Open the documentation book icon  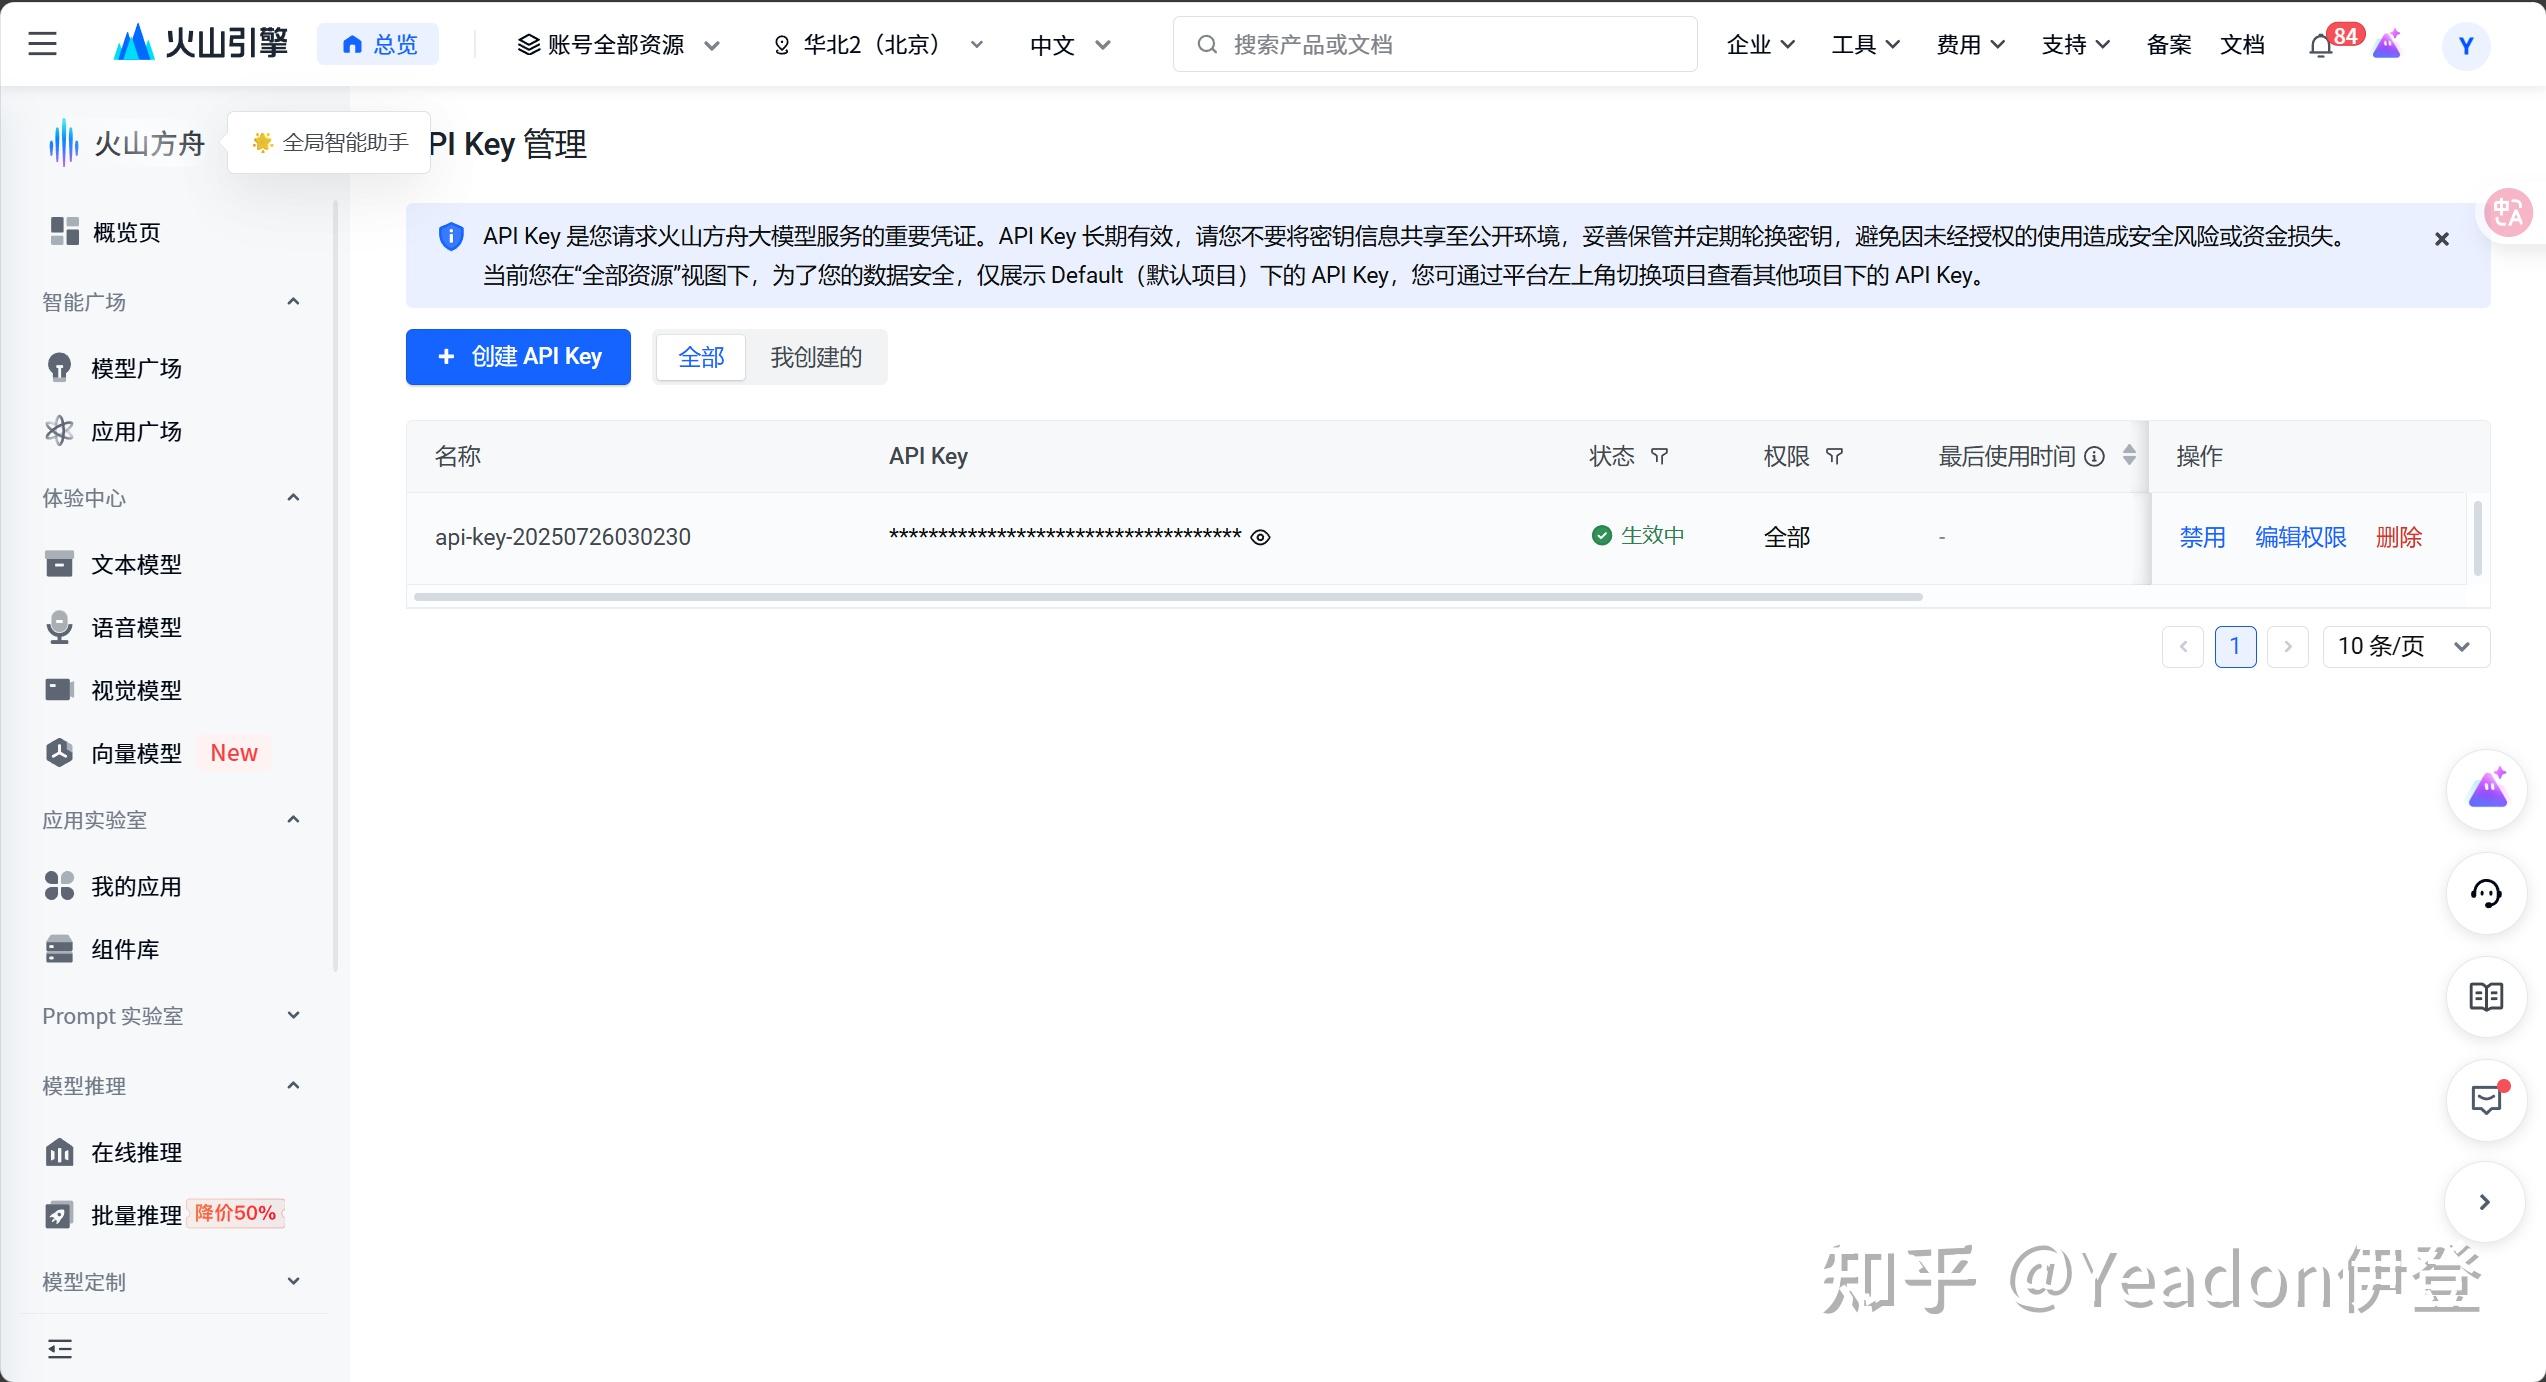click(2486, 997)
